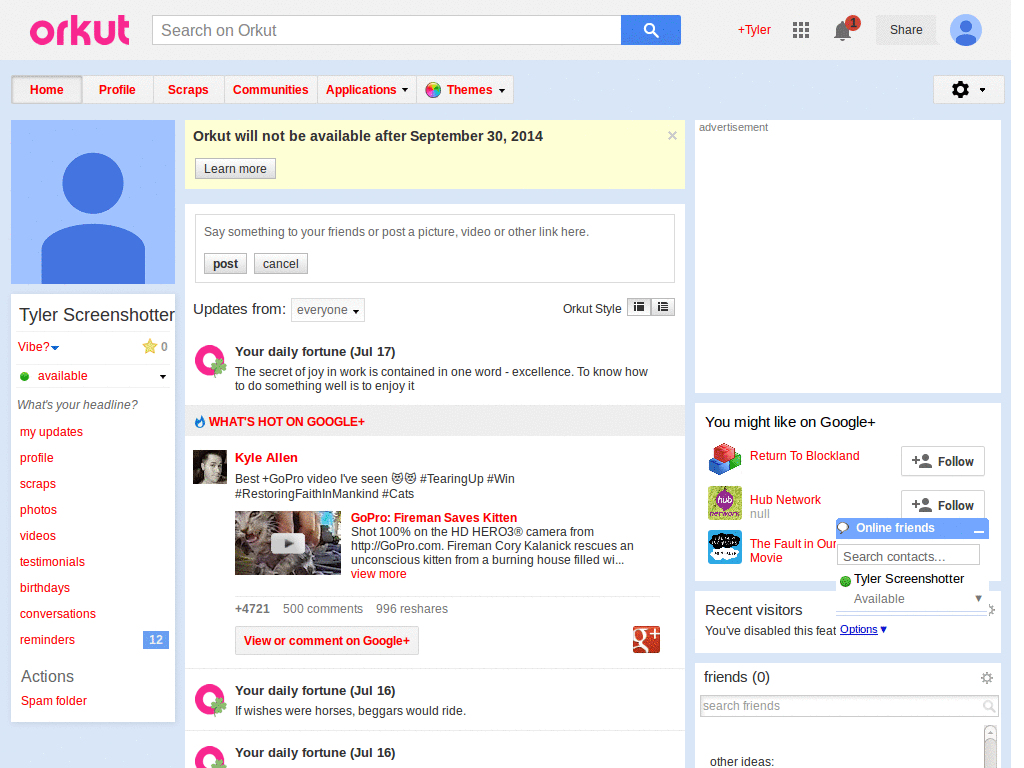Click the profile photo placeholder
Screen dimensions: 1024x768
93,202
